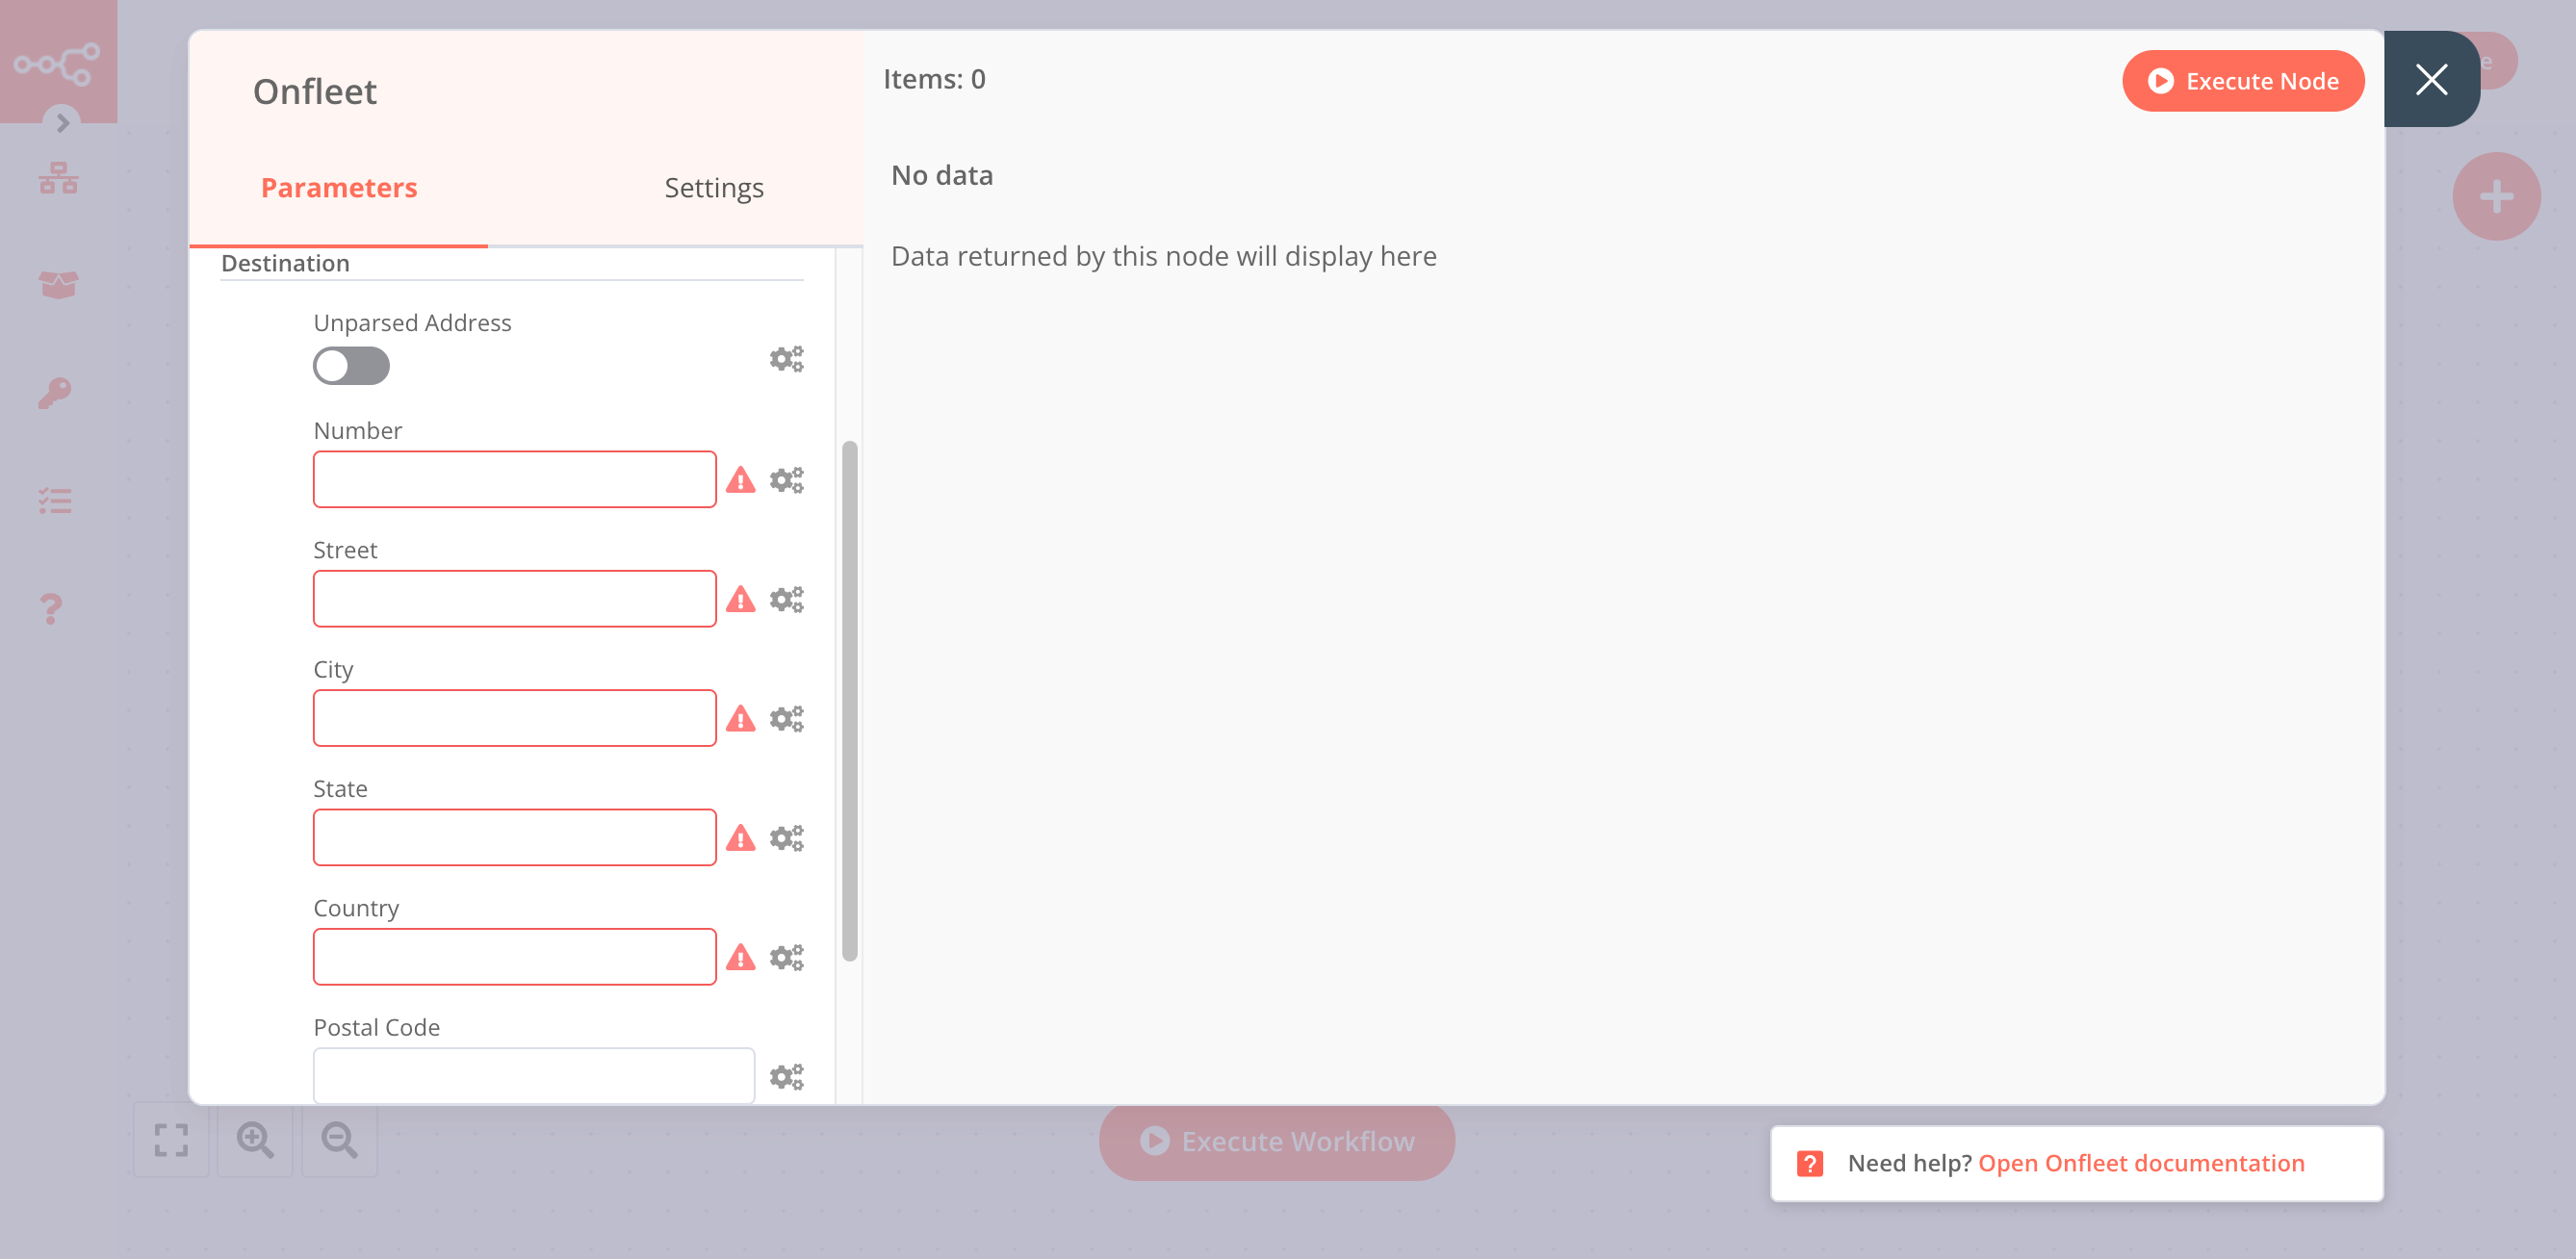
Task: Focus the City input field
Action: pos(514,717)
